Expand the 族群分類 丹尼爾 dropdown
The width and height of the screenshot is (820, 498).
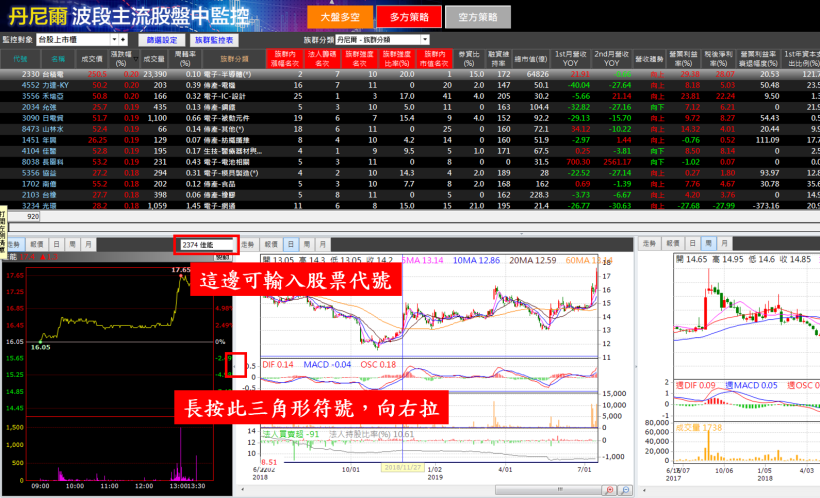[425, 40]
